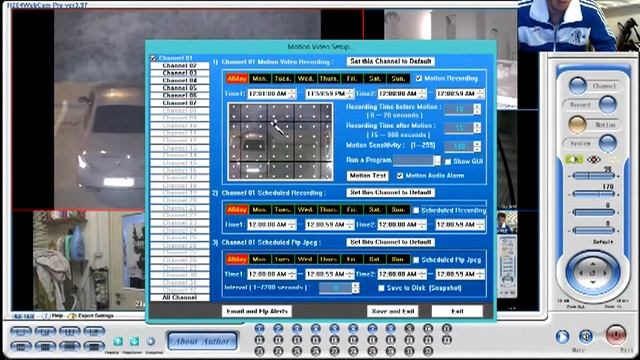
Task: Check Save to Disk (Snapshot) box
Action: [x=381, y=288]
